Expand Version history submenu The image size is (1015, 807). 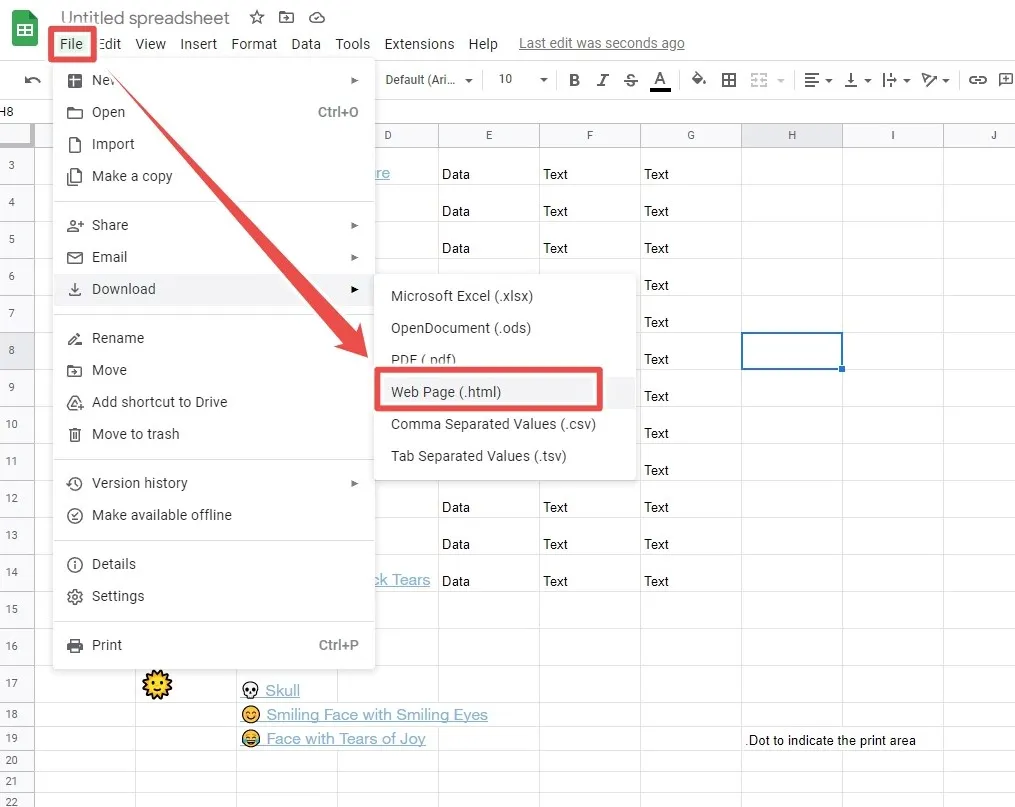pyautogui.click(x=214, y=483)
